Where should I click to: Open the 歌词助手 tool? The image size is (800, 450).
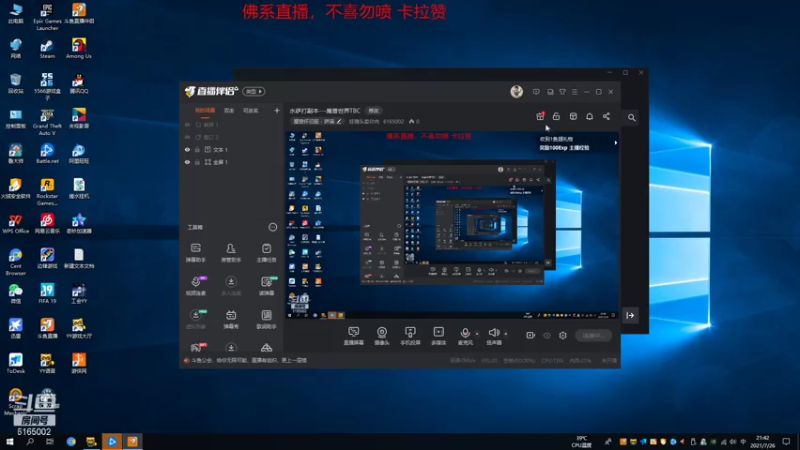click(x=266, y=319)
